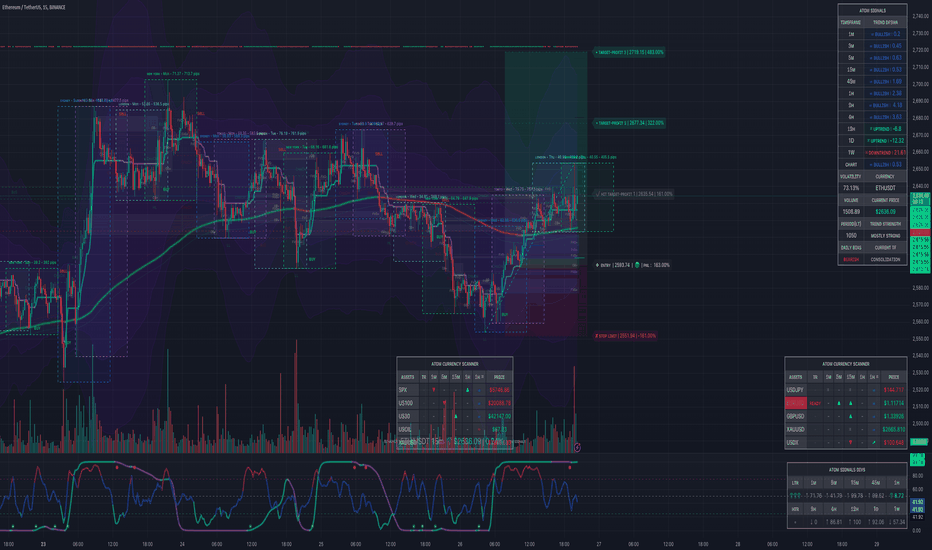
Task: Click the 12H UPTREND -6.8 cell
Action: (885, 129)
